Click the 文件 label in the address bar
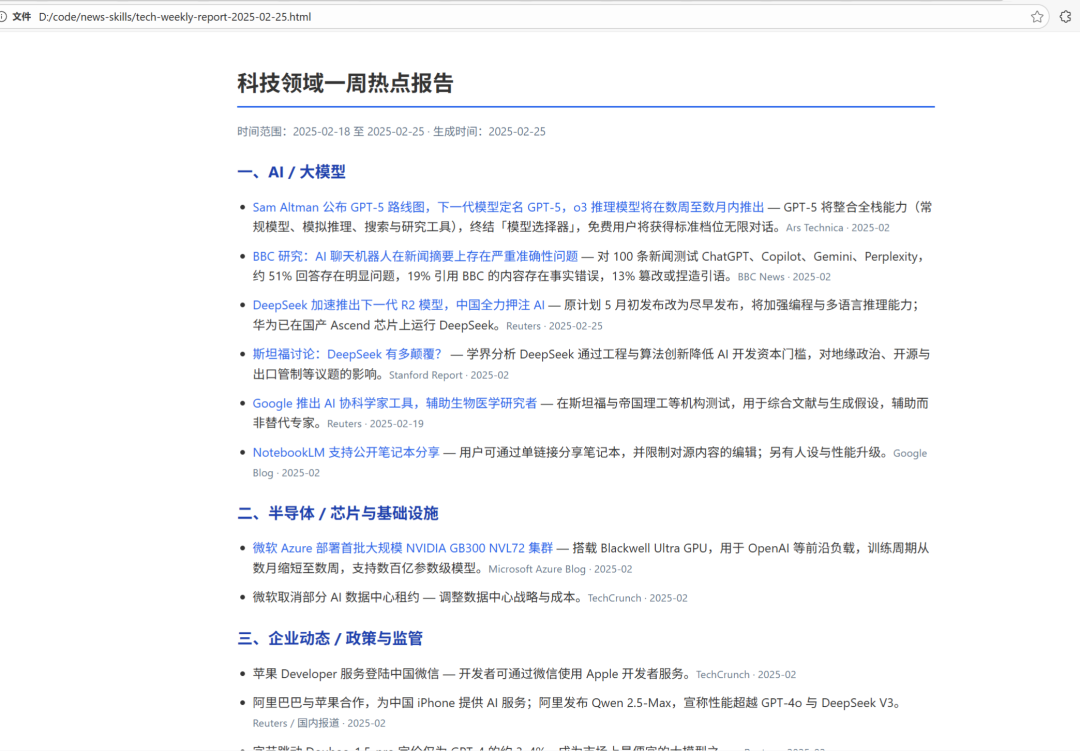Image resolution: width=1080 pixels, height=751 pixels. tap(21, 17)
